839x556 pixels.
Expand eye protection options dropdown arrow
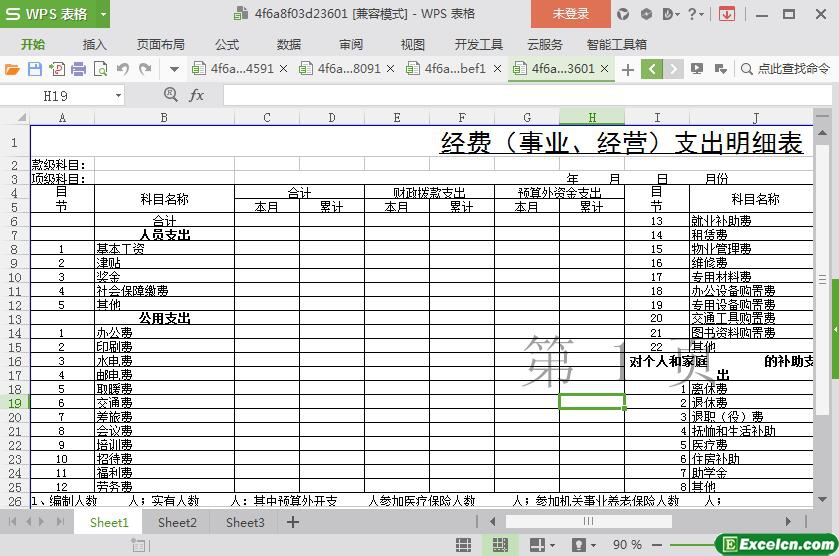coord(593,545)
